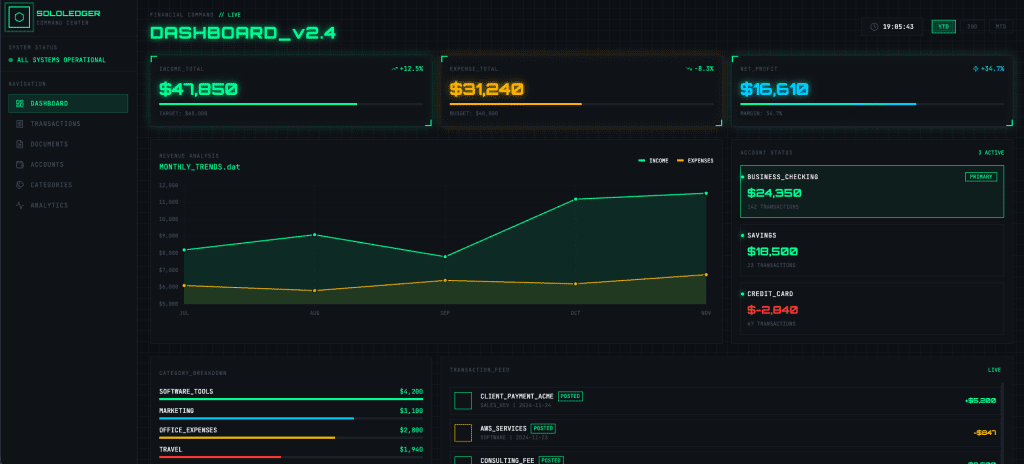Switch time range to MTD

point(999,27)
